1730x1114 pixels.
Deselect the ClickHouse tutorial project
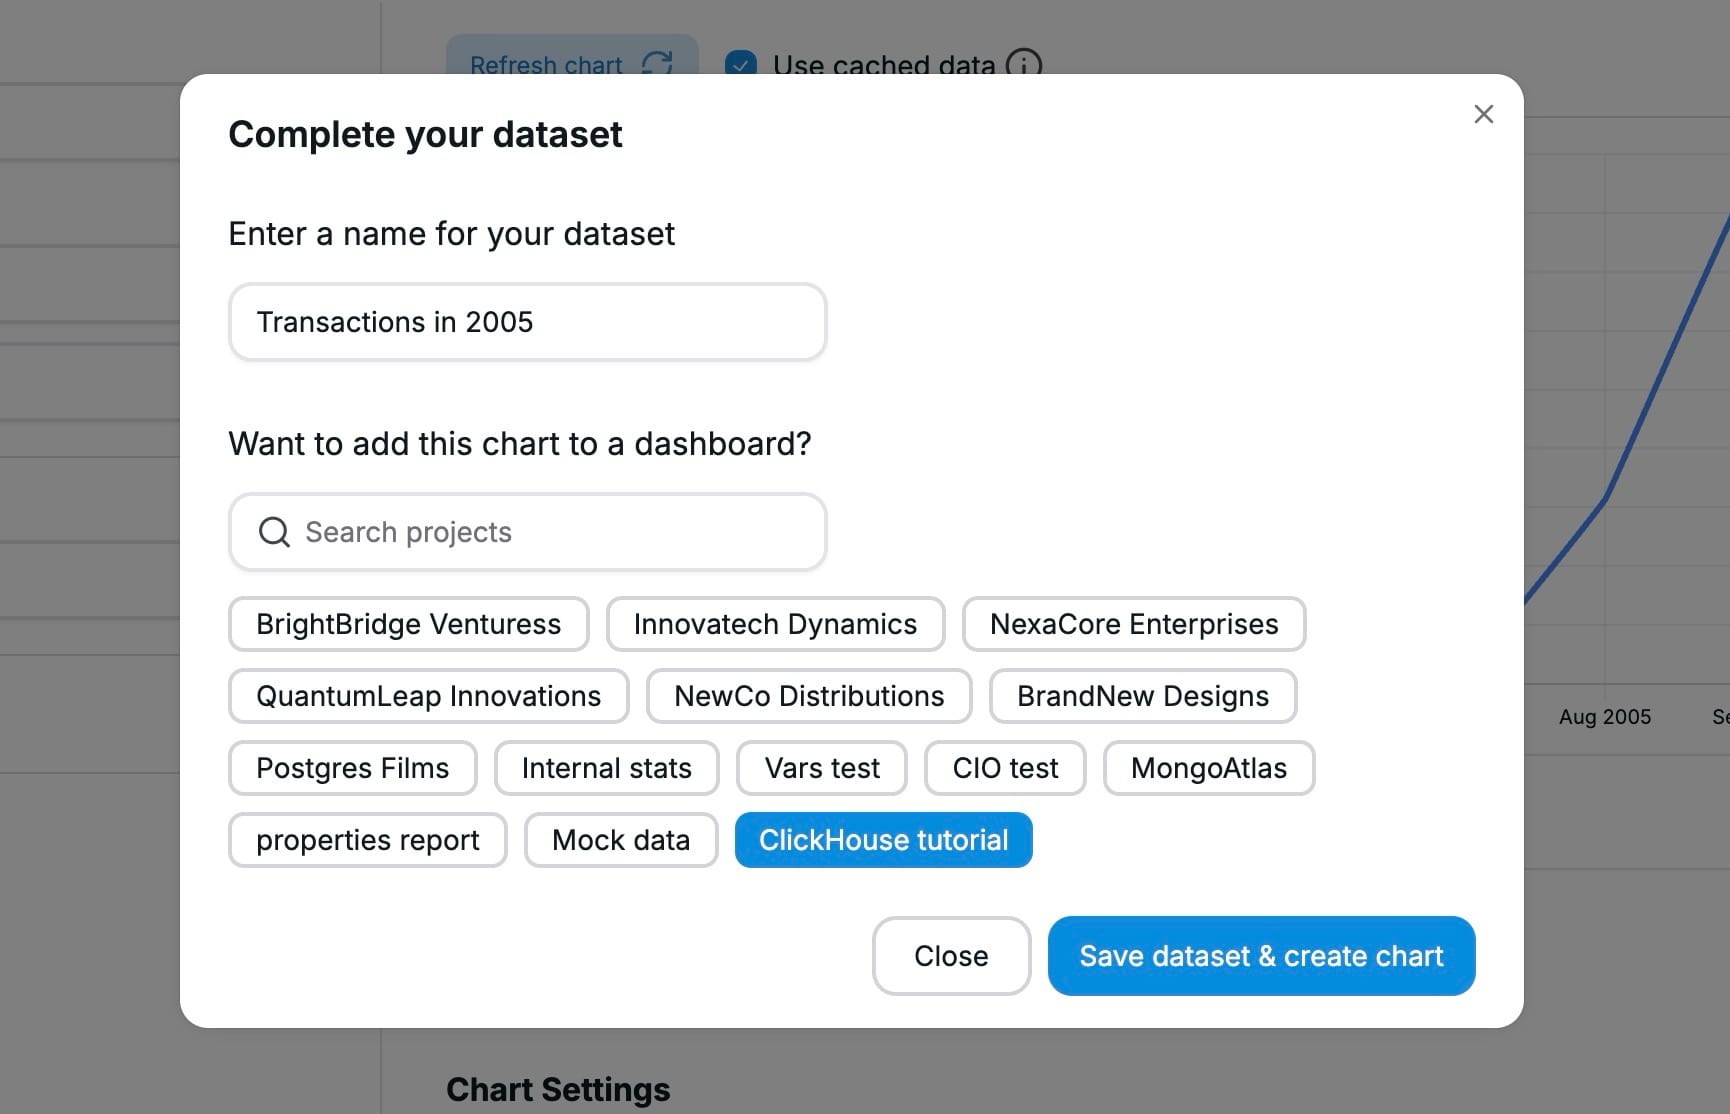[x=883, y=840]
